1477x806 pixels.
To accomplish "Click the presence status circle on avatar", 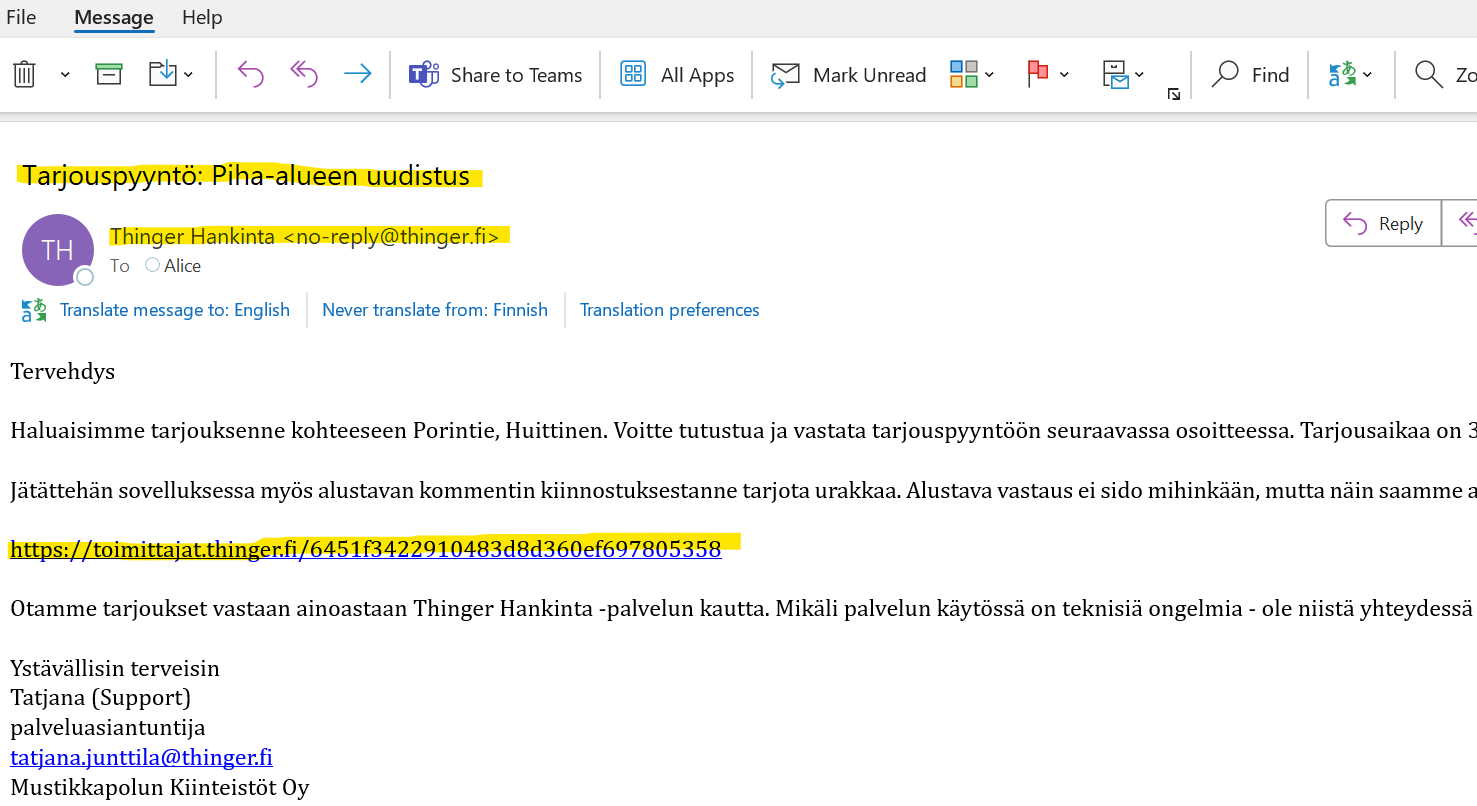I will [85, 277].
